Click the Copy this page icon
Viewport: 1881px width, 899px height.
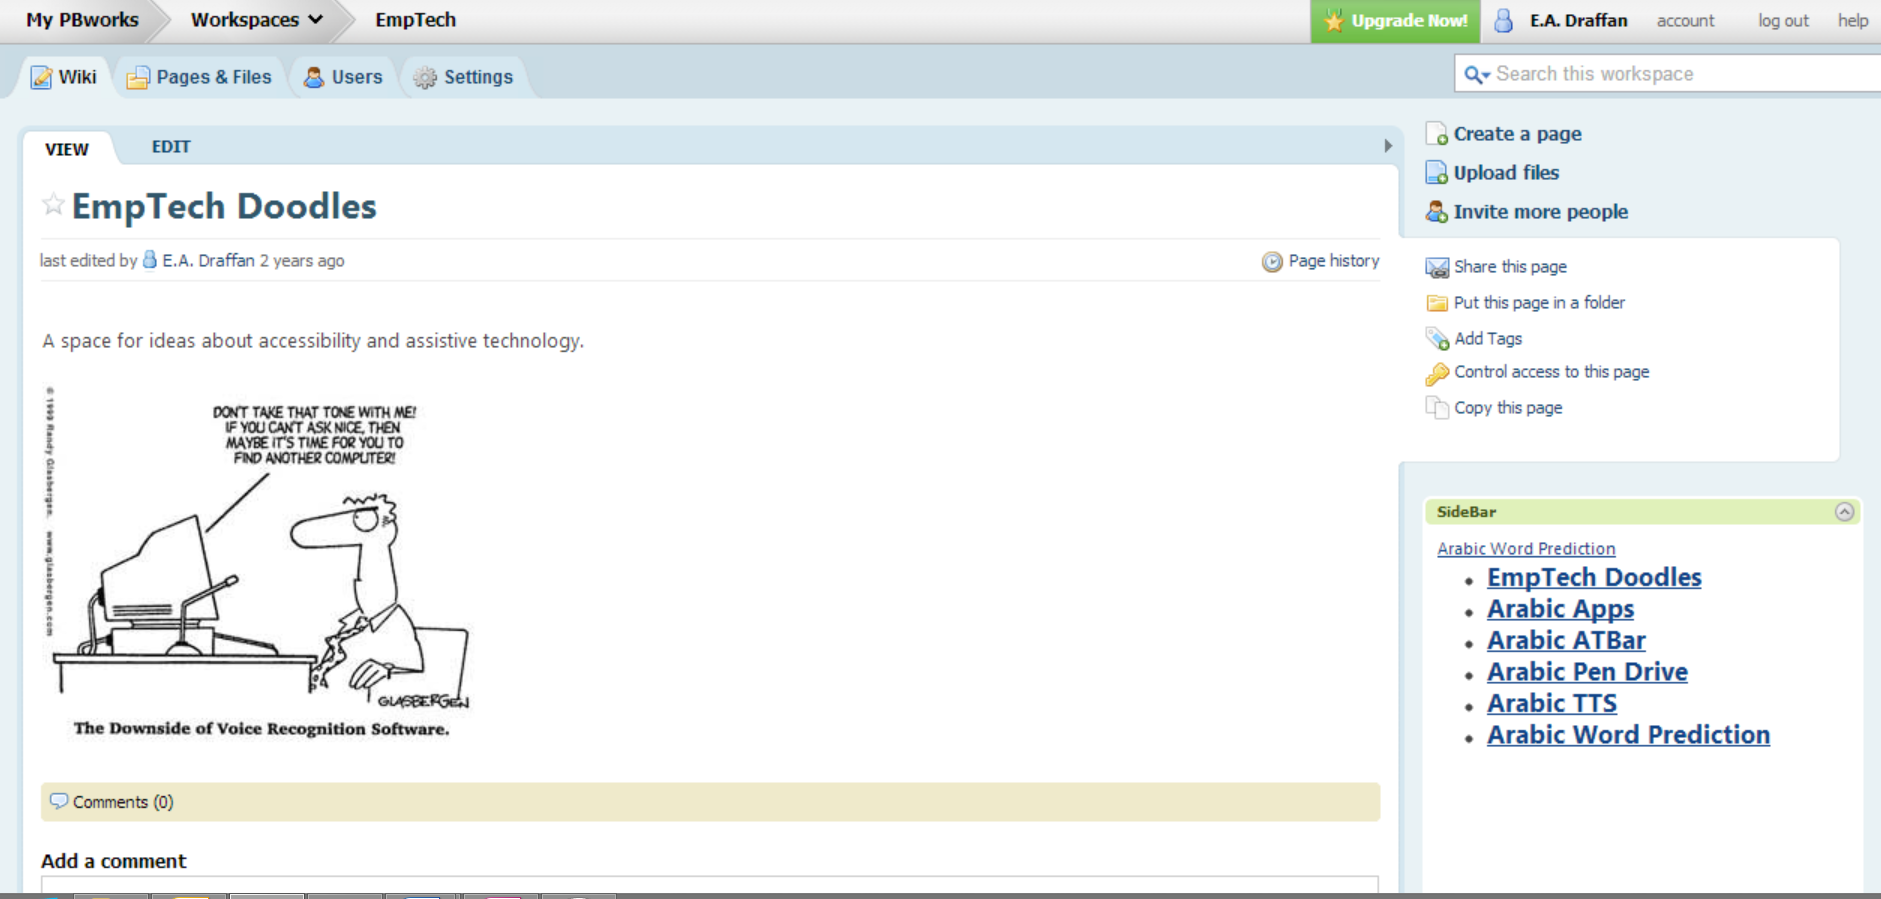[1437, 408]
